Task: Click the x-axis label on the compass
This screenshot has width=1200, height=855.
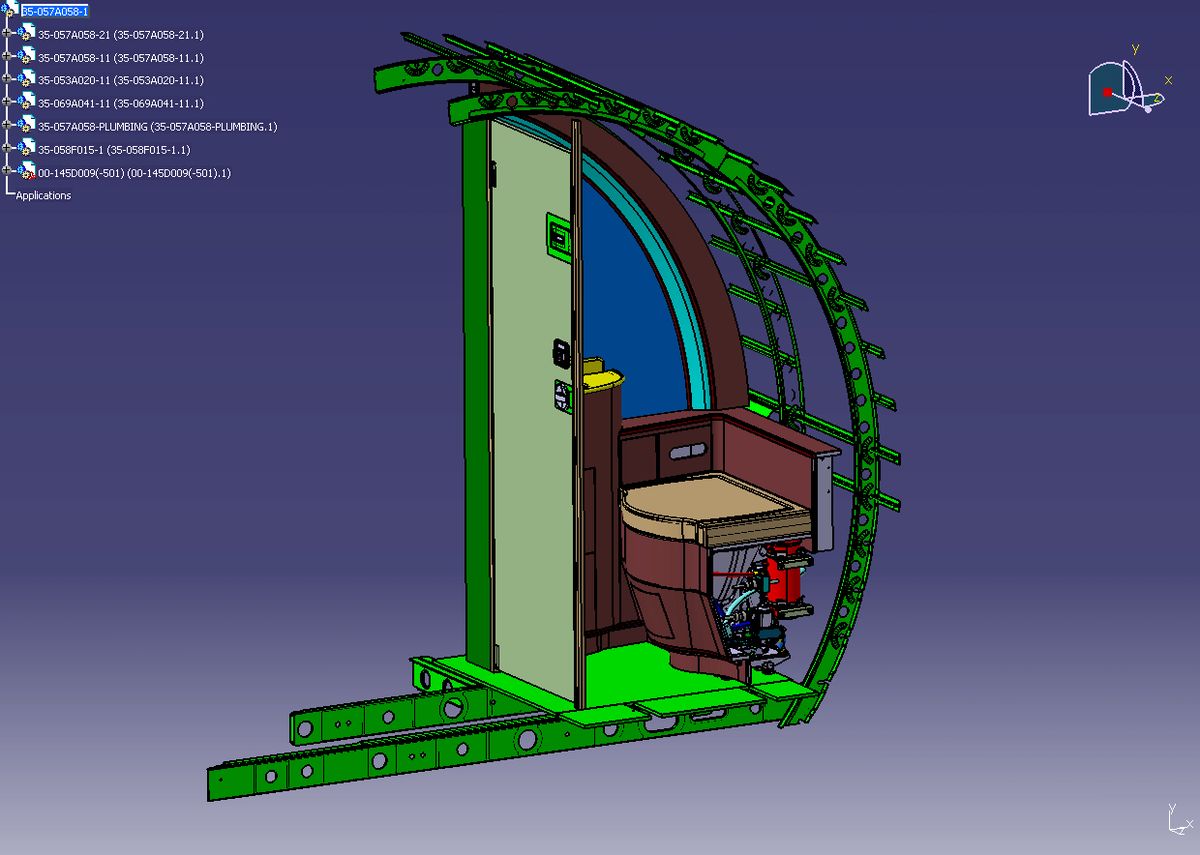Action: pyautogui.click(x=1168, y=80)
